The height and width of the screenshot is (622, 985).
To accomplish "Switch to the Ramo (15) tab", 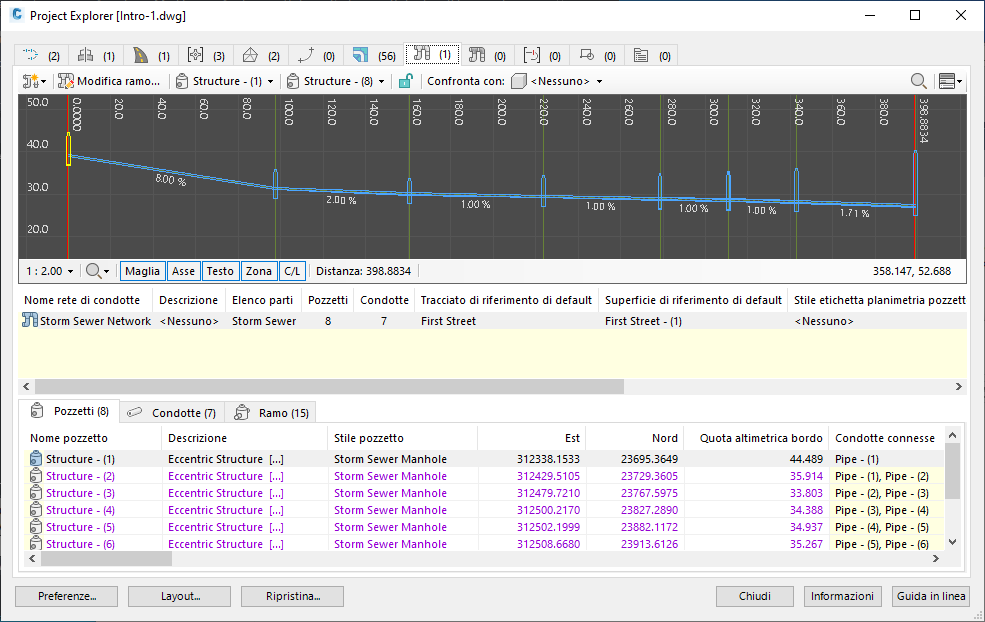I will pyautogui.click(x=271, y=413).
